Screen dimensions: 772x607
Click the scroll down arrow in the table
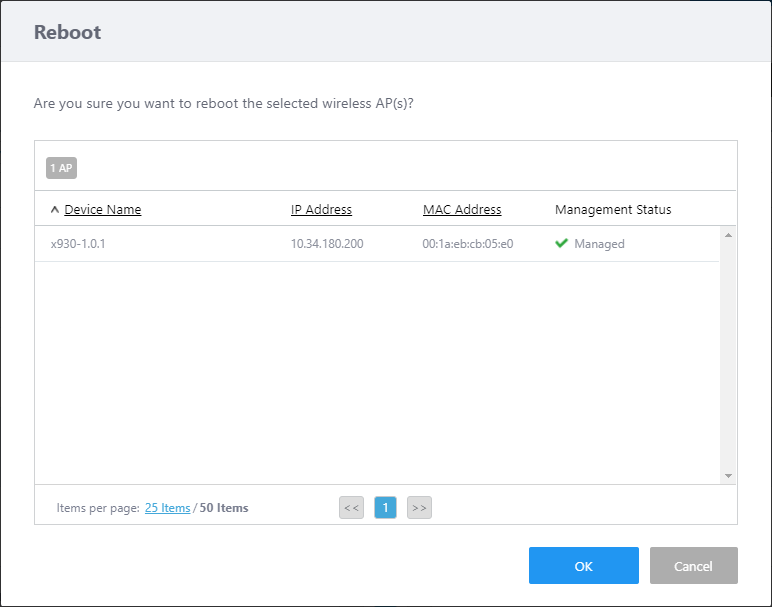tap(728, 476)
